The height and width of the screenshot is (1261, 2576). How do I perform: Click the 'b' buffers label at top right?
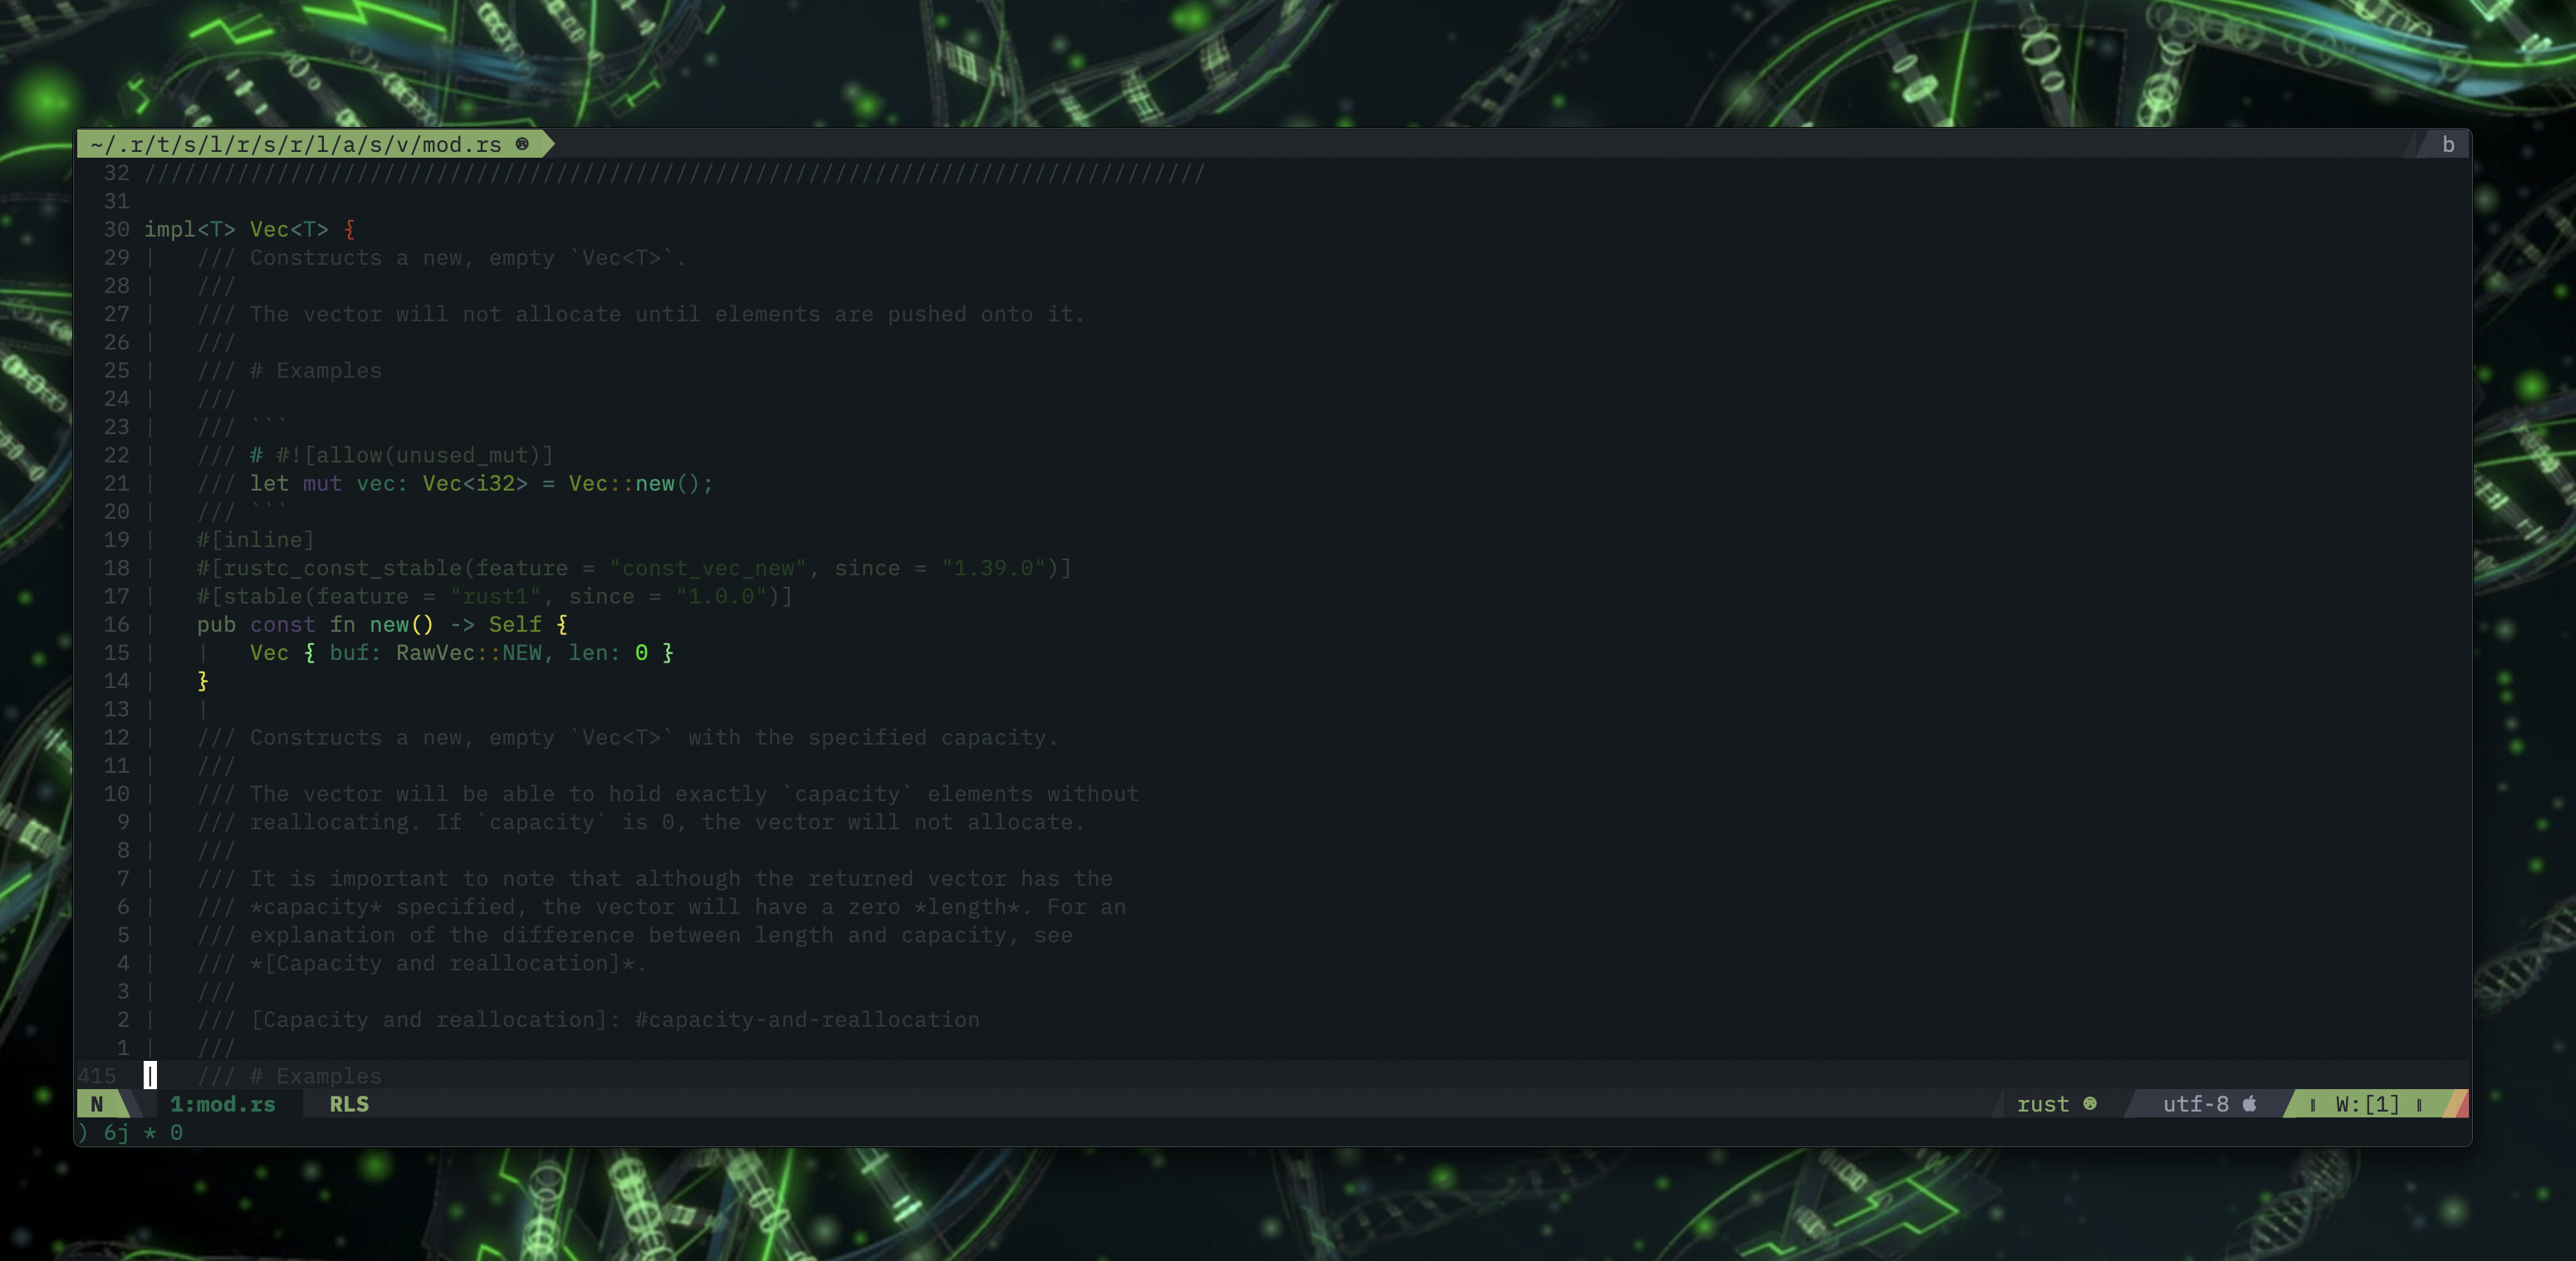point(2447,144)
